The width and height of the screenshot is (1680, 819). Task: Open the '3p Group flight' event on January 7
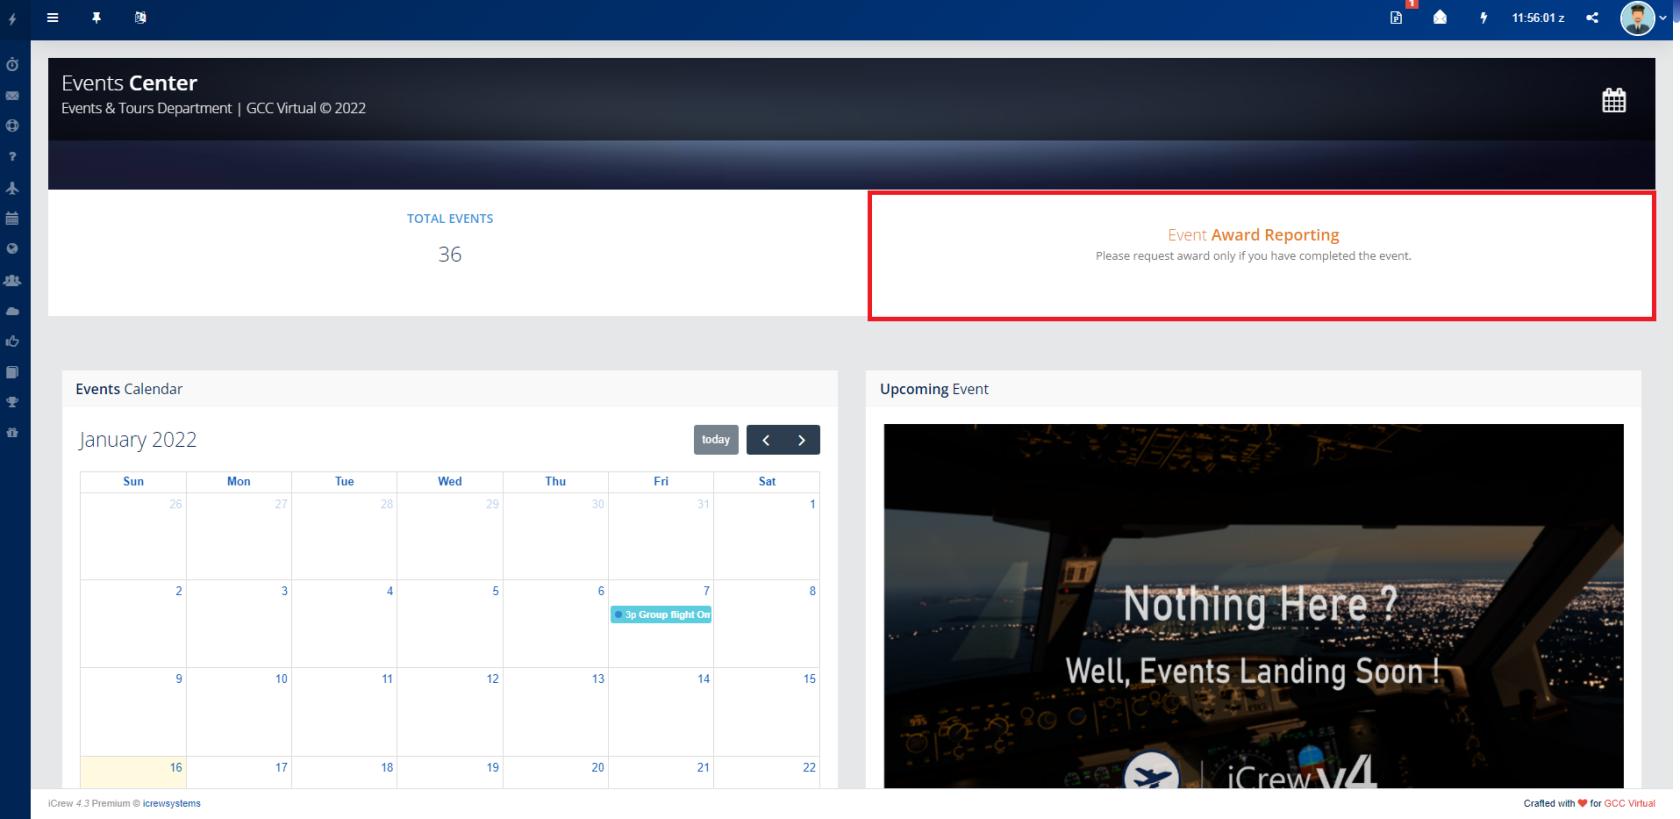coord(661,615)
